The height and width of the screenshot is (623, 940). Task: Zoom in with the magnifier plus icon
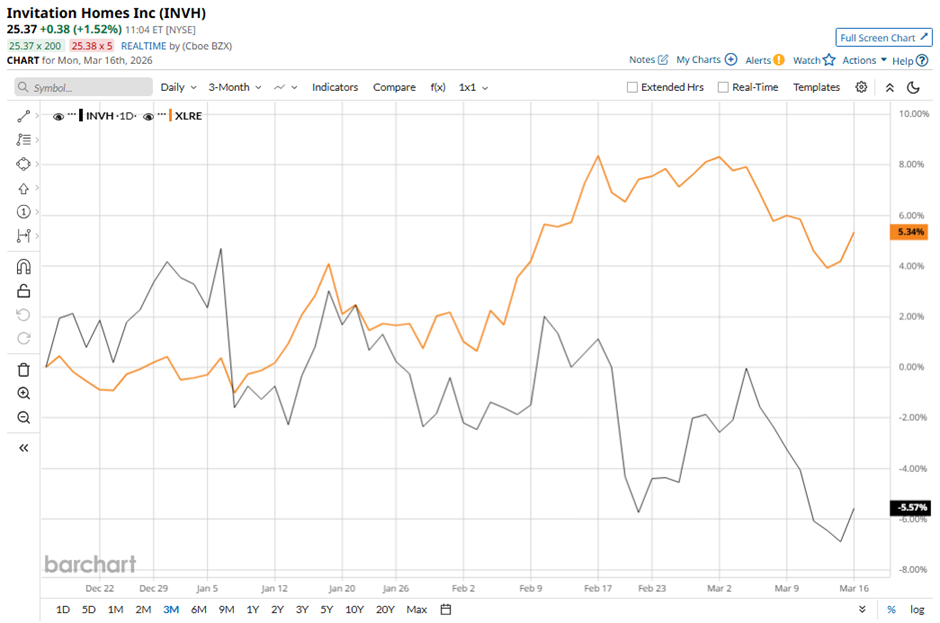tap(24, 394)
